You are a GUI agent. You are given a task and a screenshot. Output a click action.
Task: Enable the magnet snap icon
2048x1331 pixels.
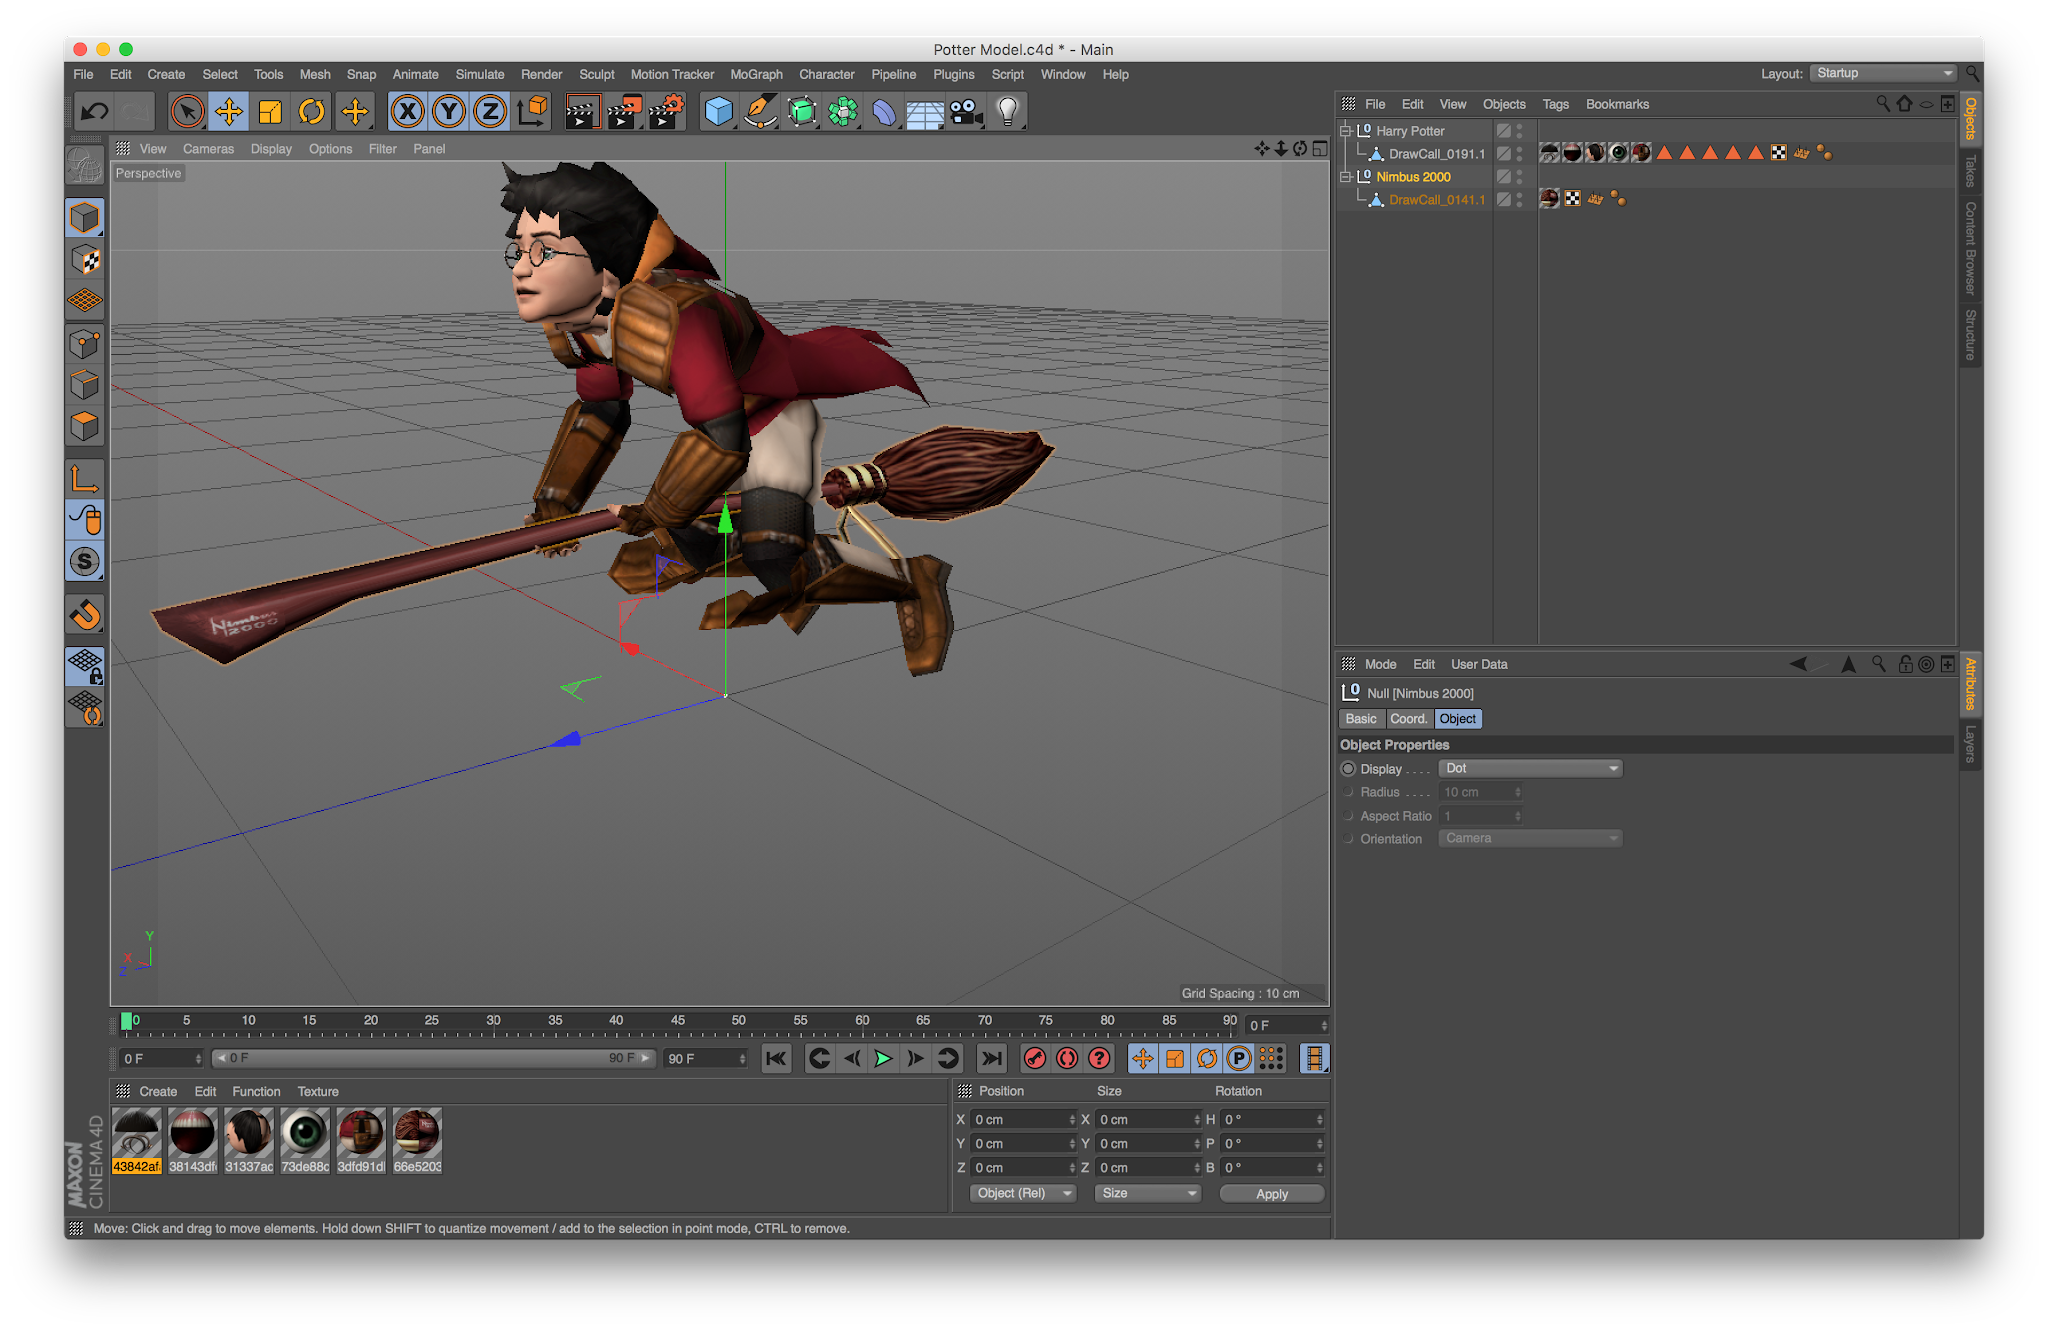point(85,613)
